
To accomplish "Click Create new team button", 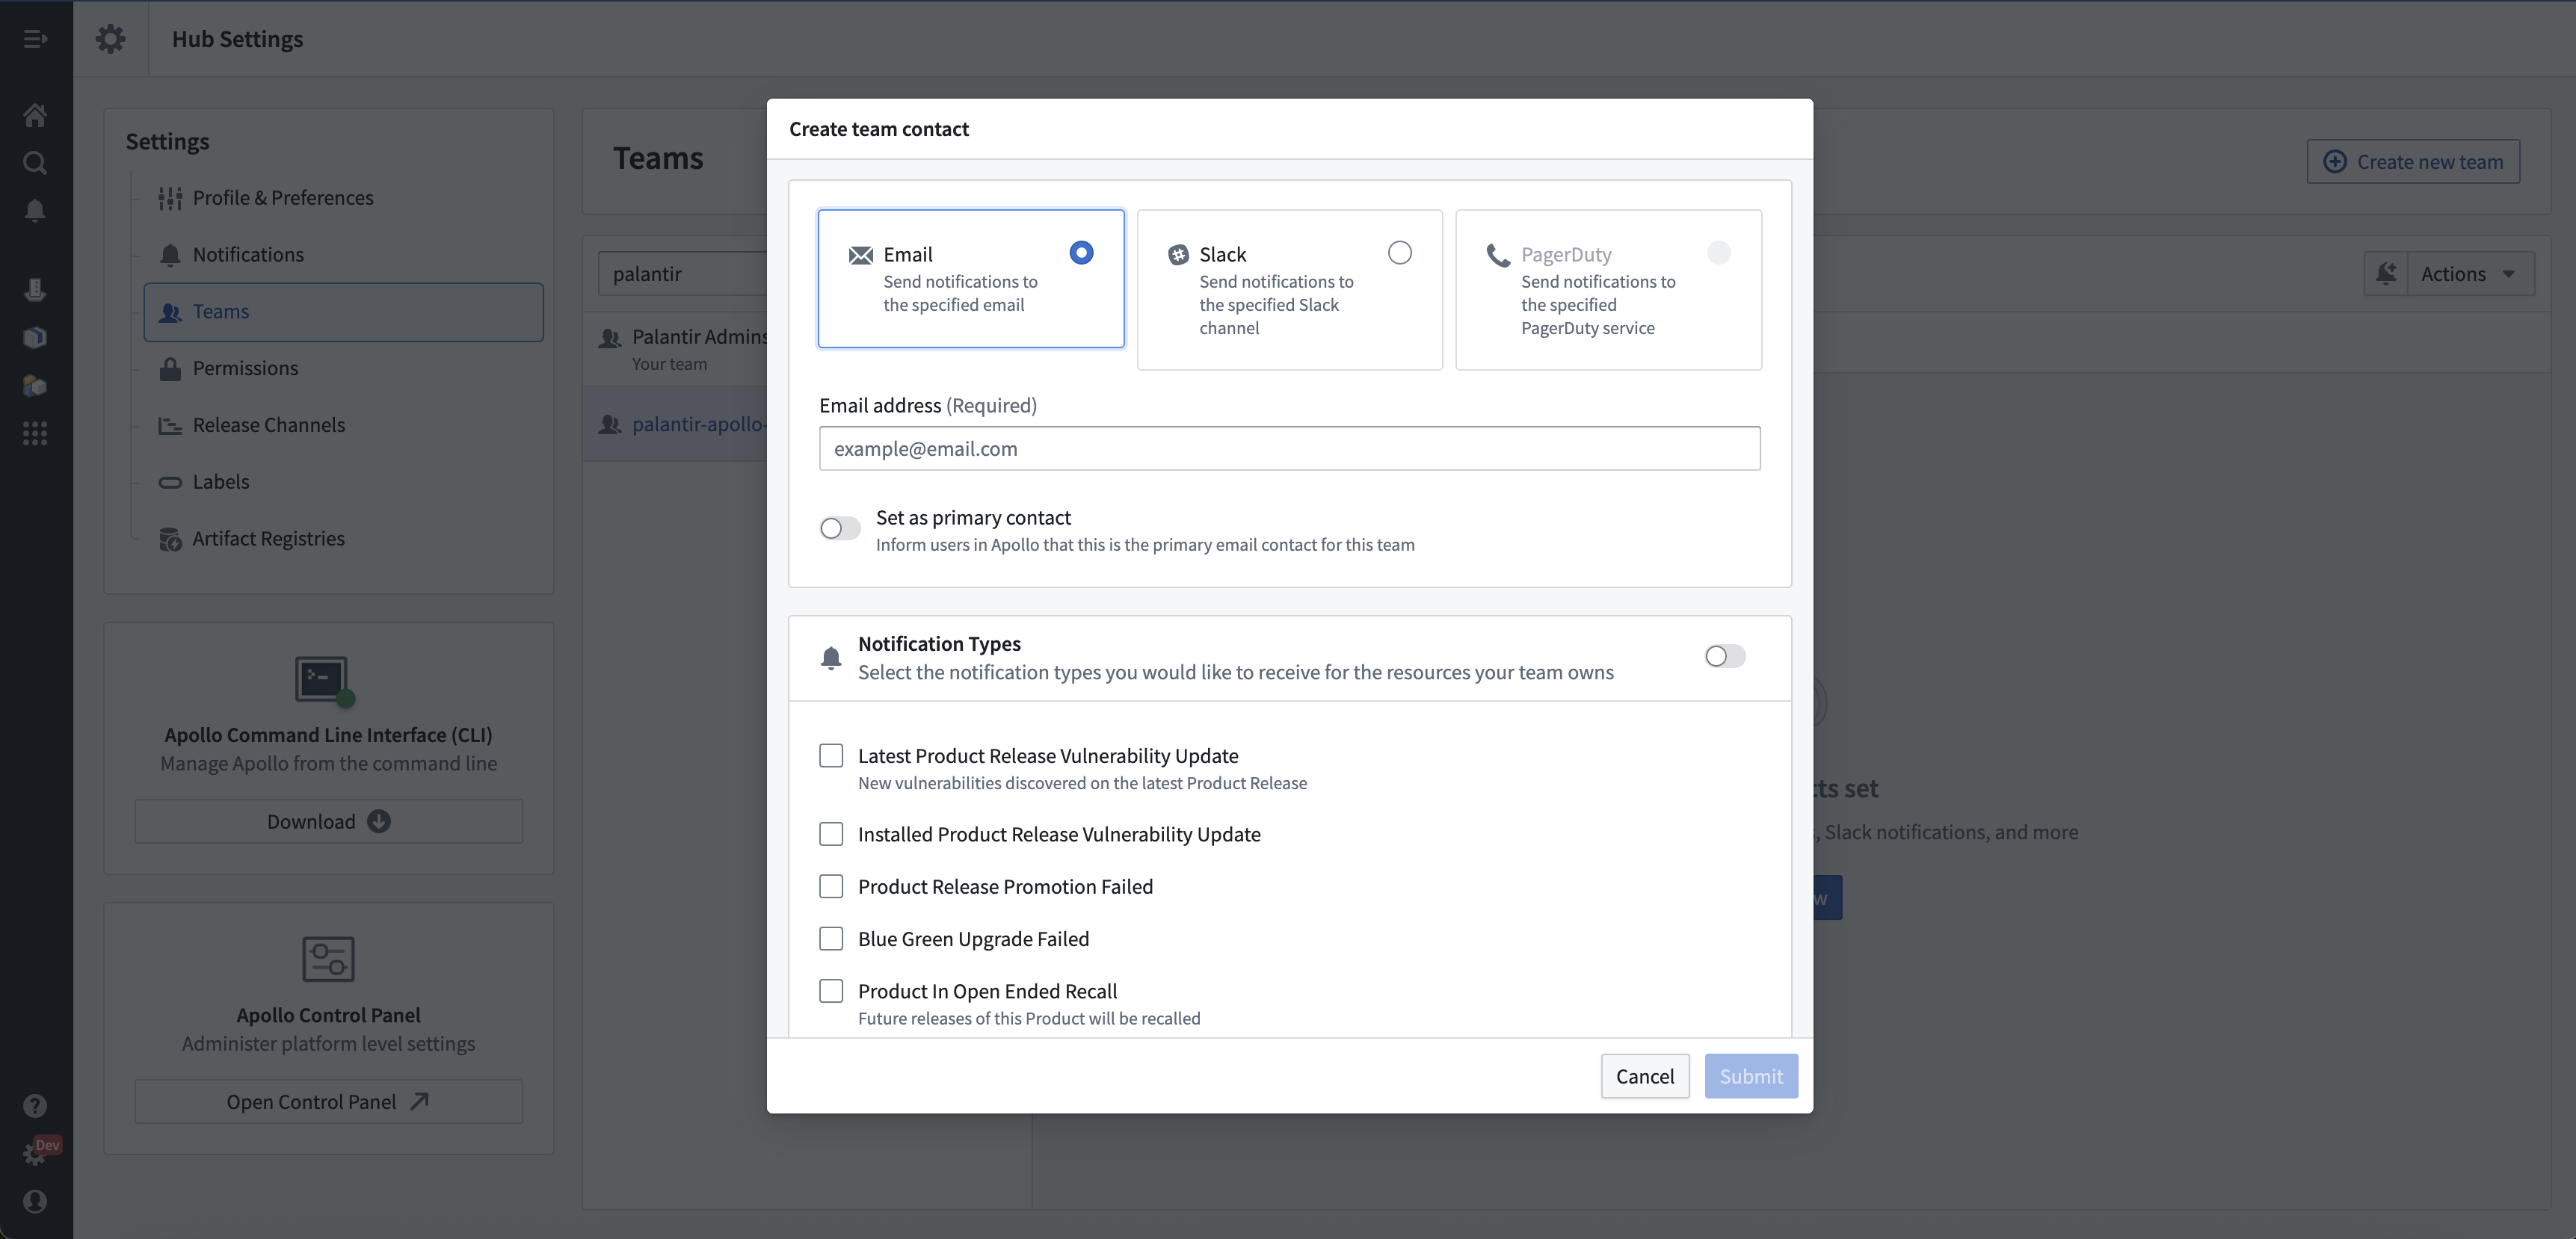I will point(2413,161).
